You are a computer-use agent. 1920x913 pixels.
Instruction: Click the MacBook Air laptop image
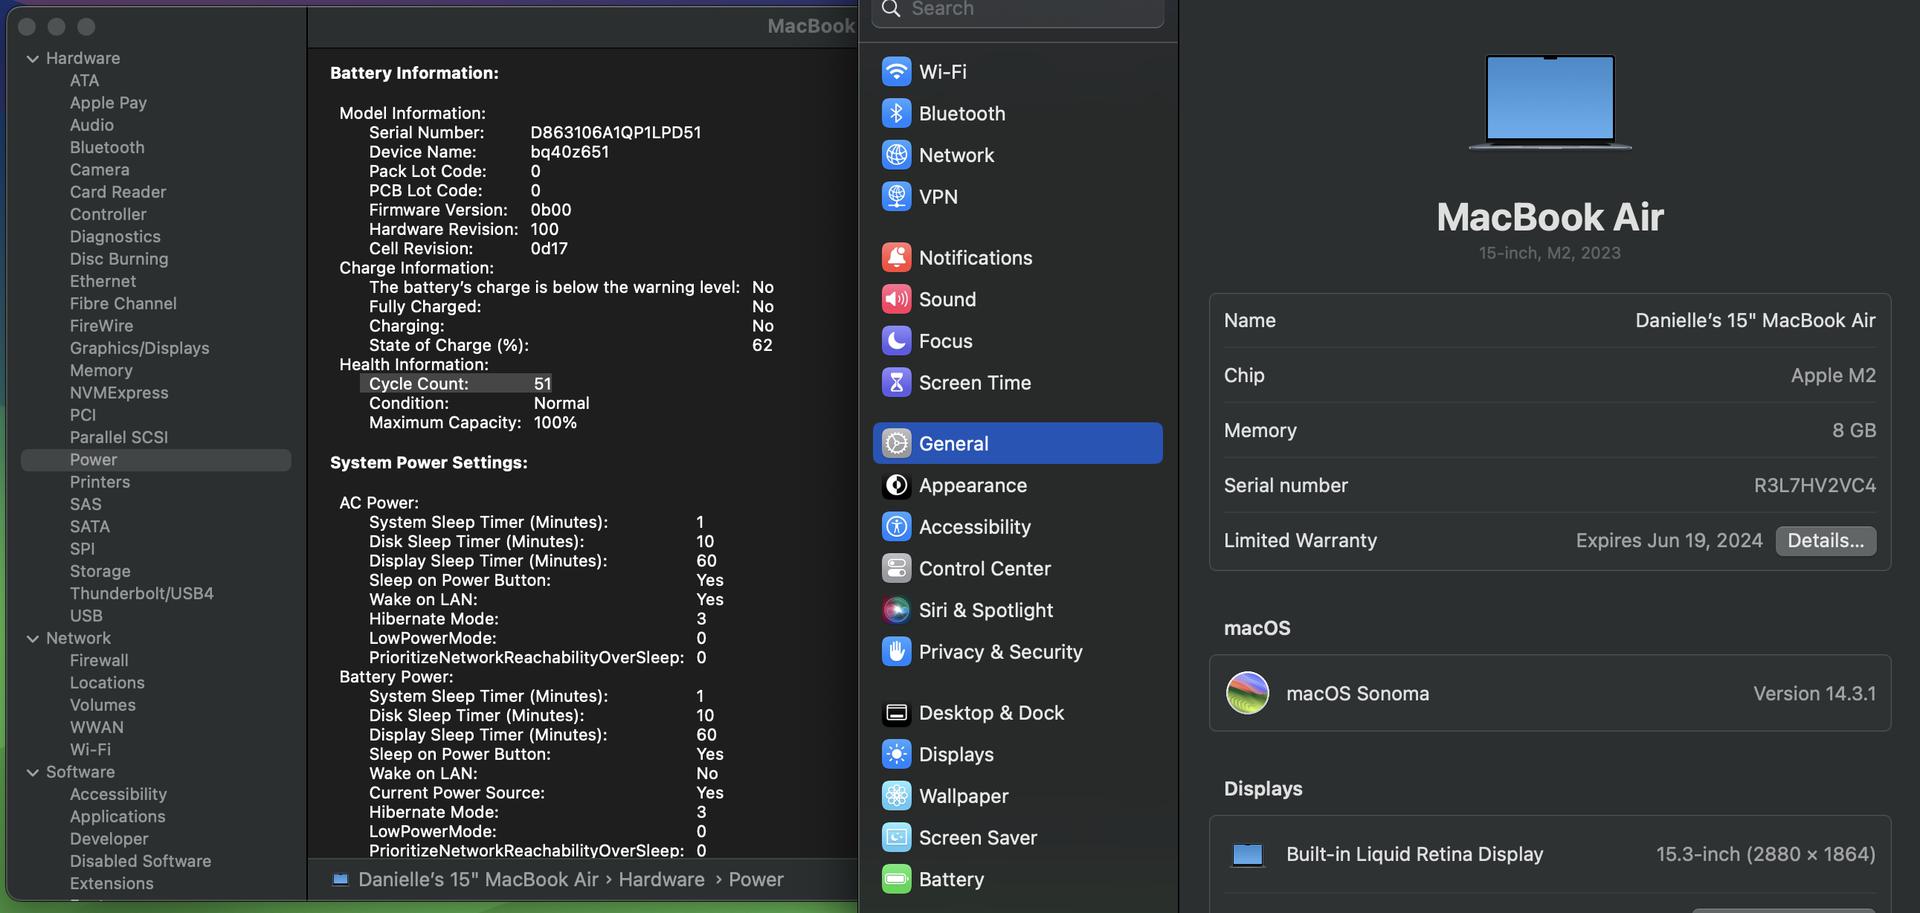pyautogui.click(x=1550, y=102)
